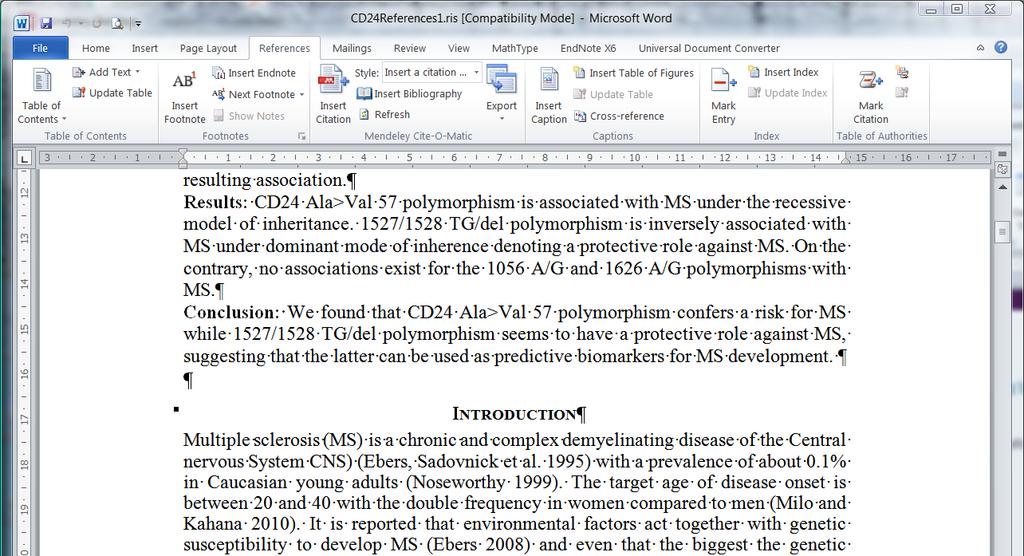This screenshot has height=556, width=1024.
Task: Click the Next Footnote button
Action: [x=253, y=94]
